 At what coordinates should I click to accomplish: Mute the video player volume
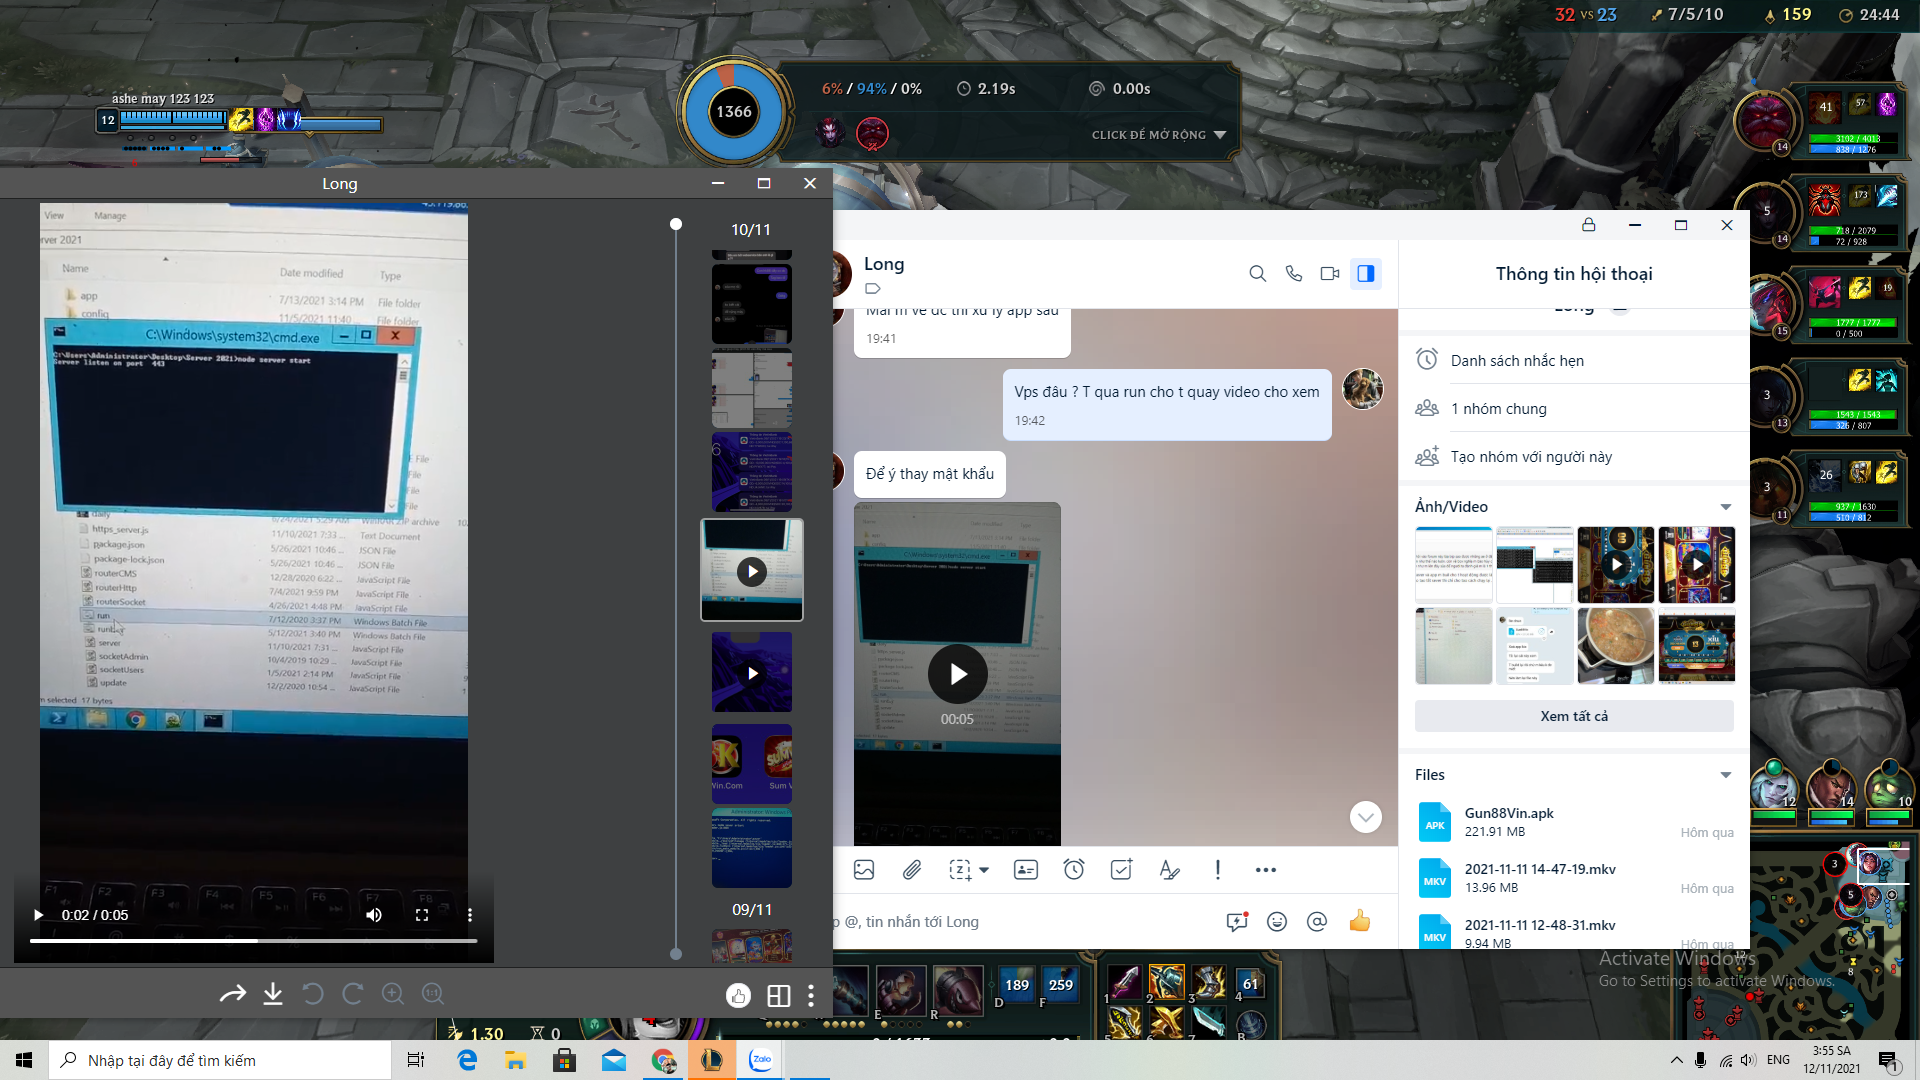click(374, 915)
